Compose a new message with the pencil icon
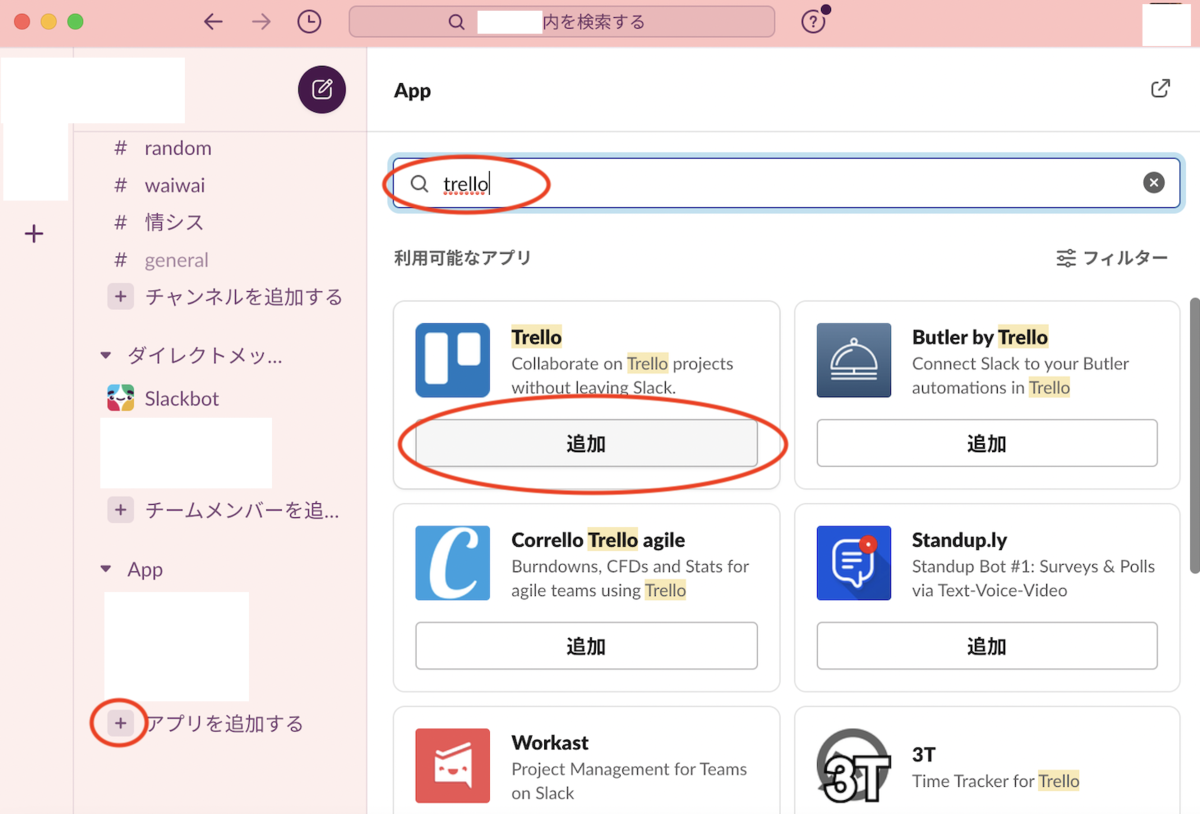The width and height of the screenshot is (1200, 814). point(321,90)
